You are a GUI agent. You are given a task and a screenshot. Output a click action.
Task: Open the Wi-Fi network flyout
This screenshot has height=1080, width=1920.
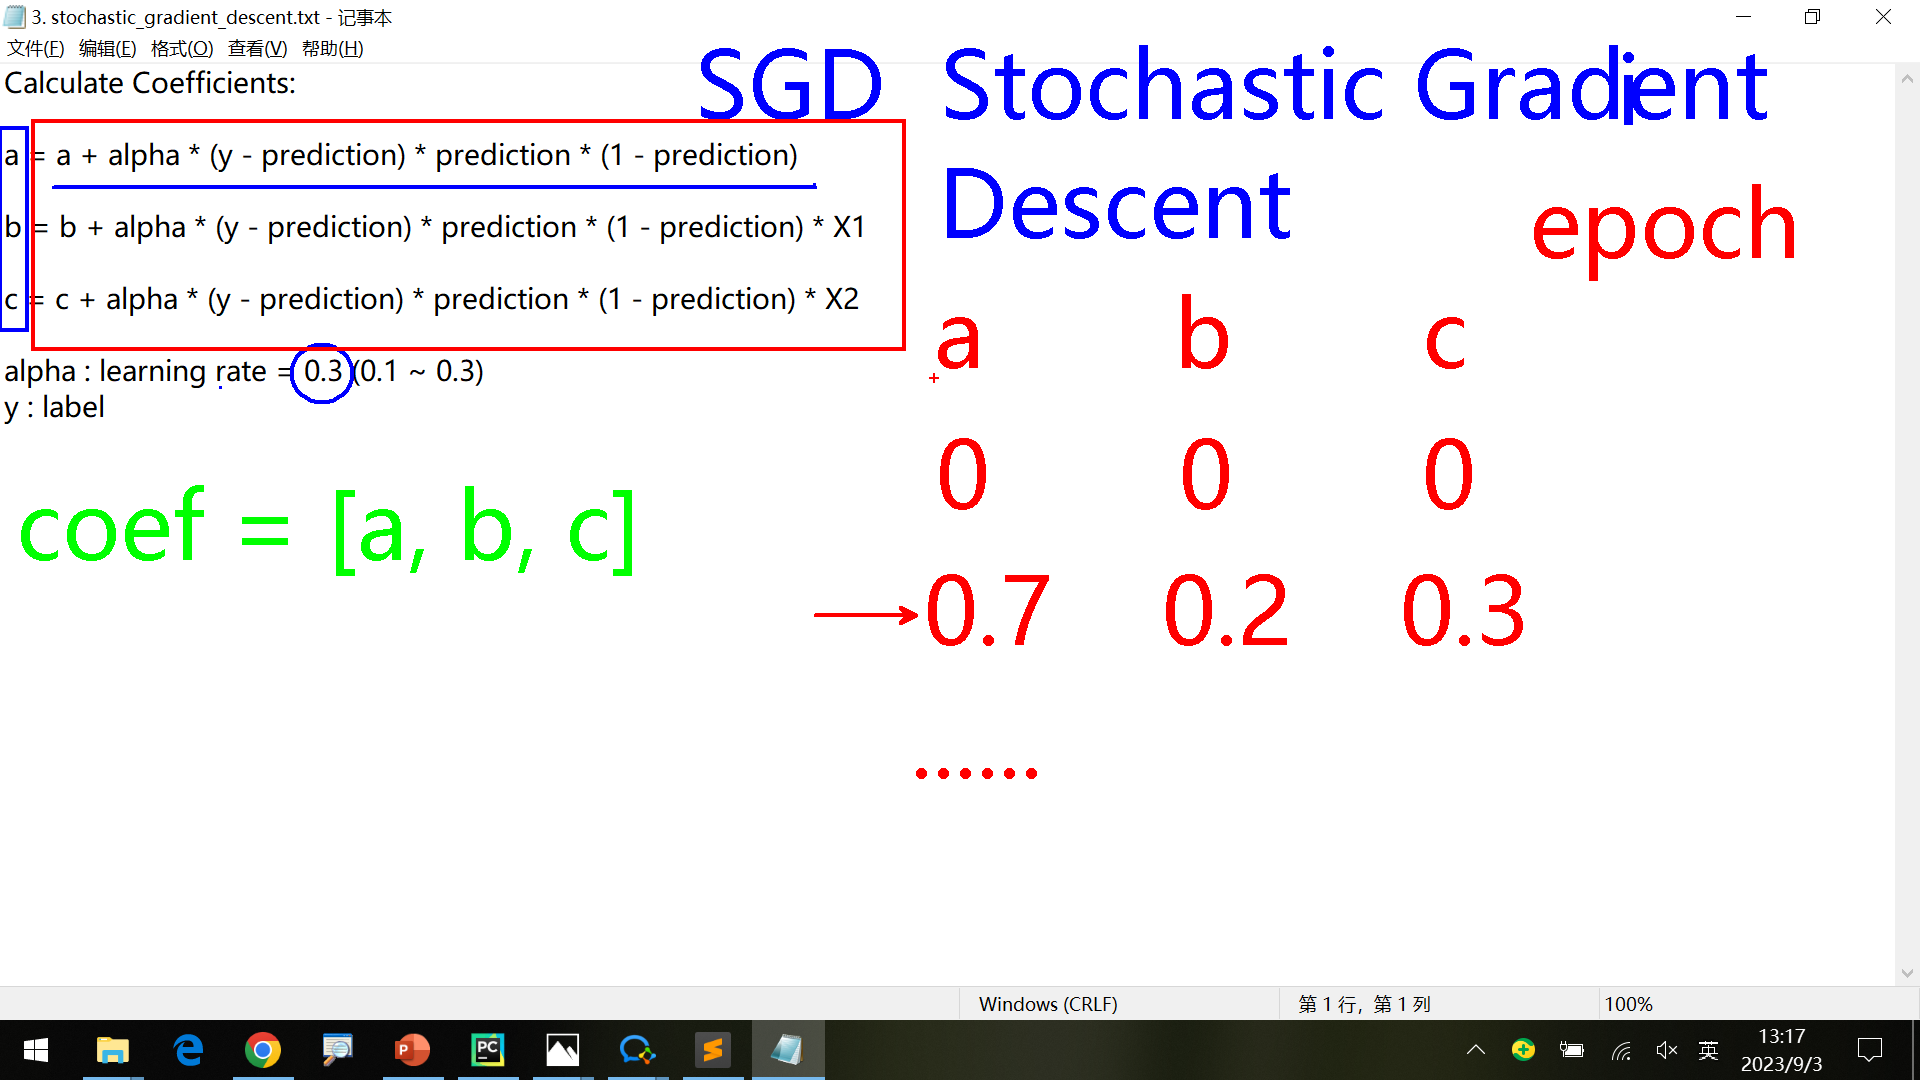[1621, 1050]
